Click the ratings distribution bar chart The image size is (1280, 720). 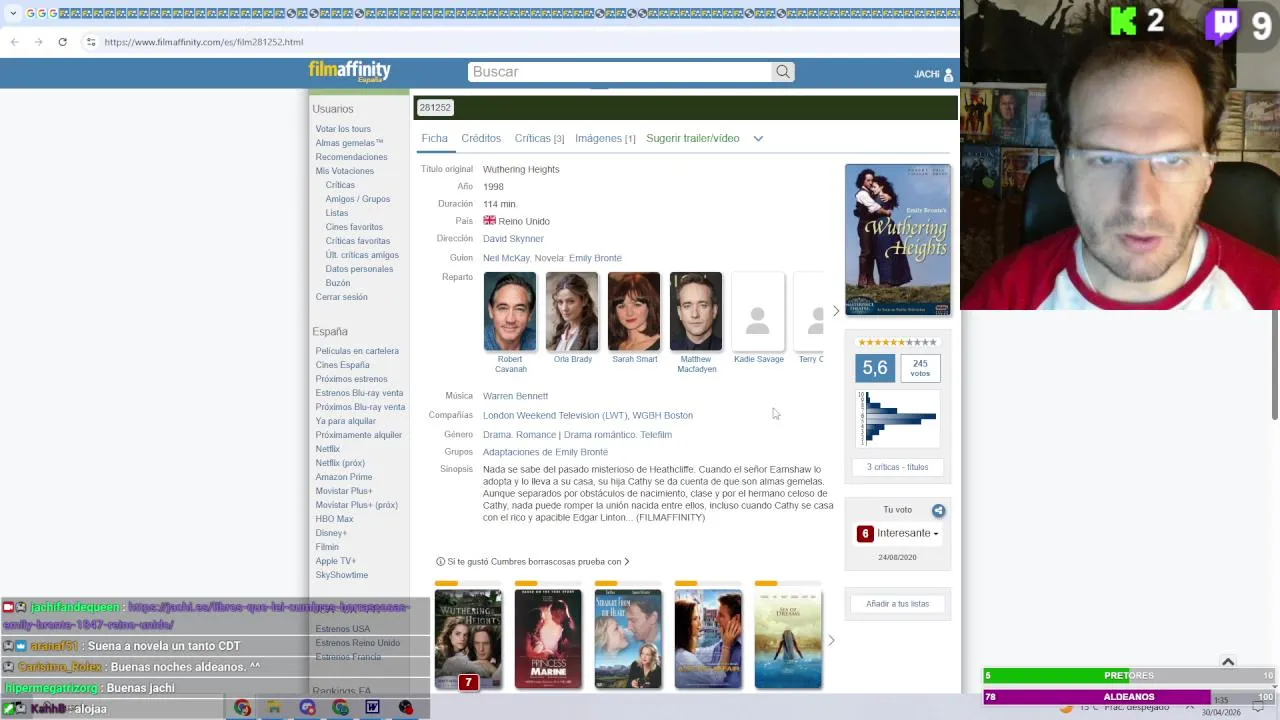(898, 418)
